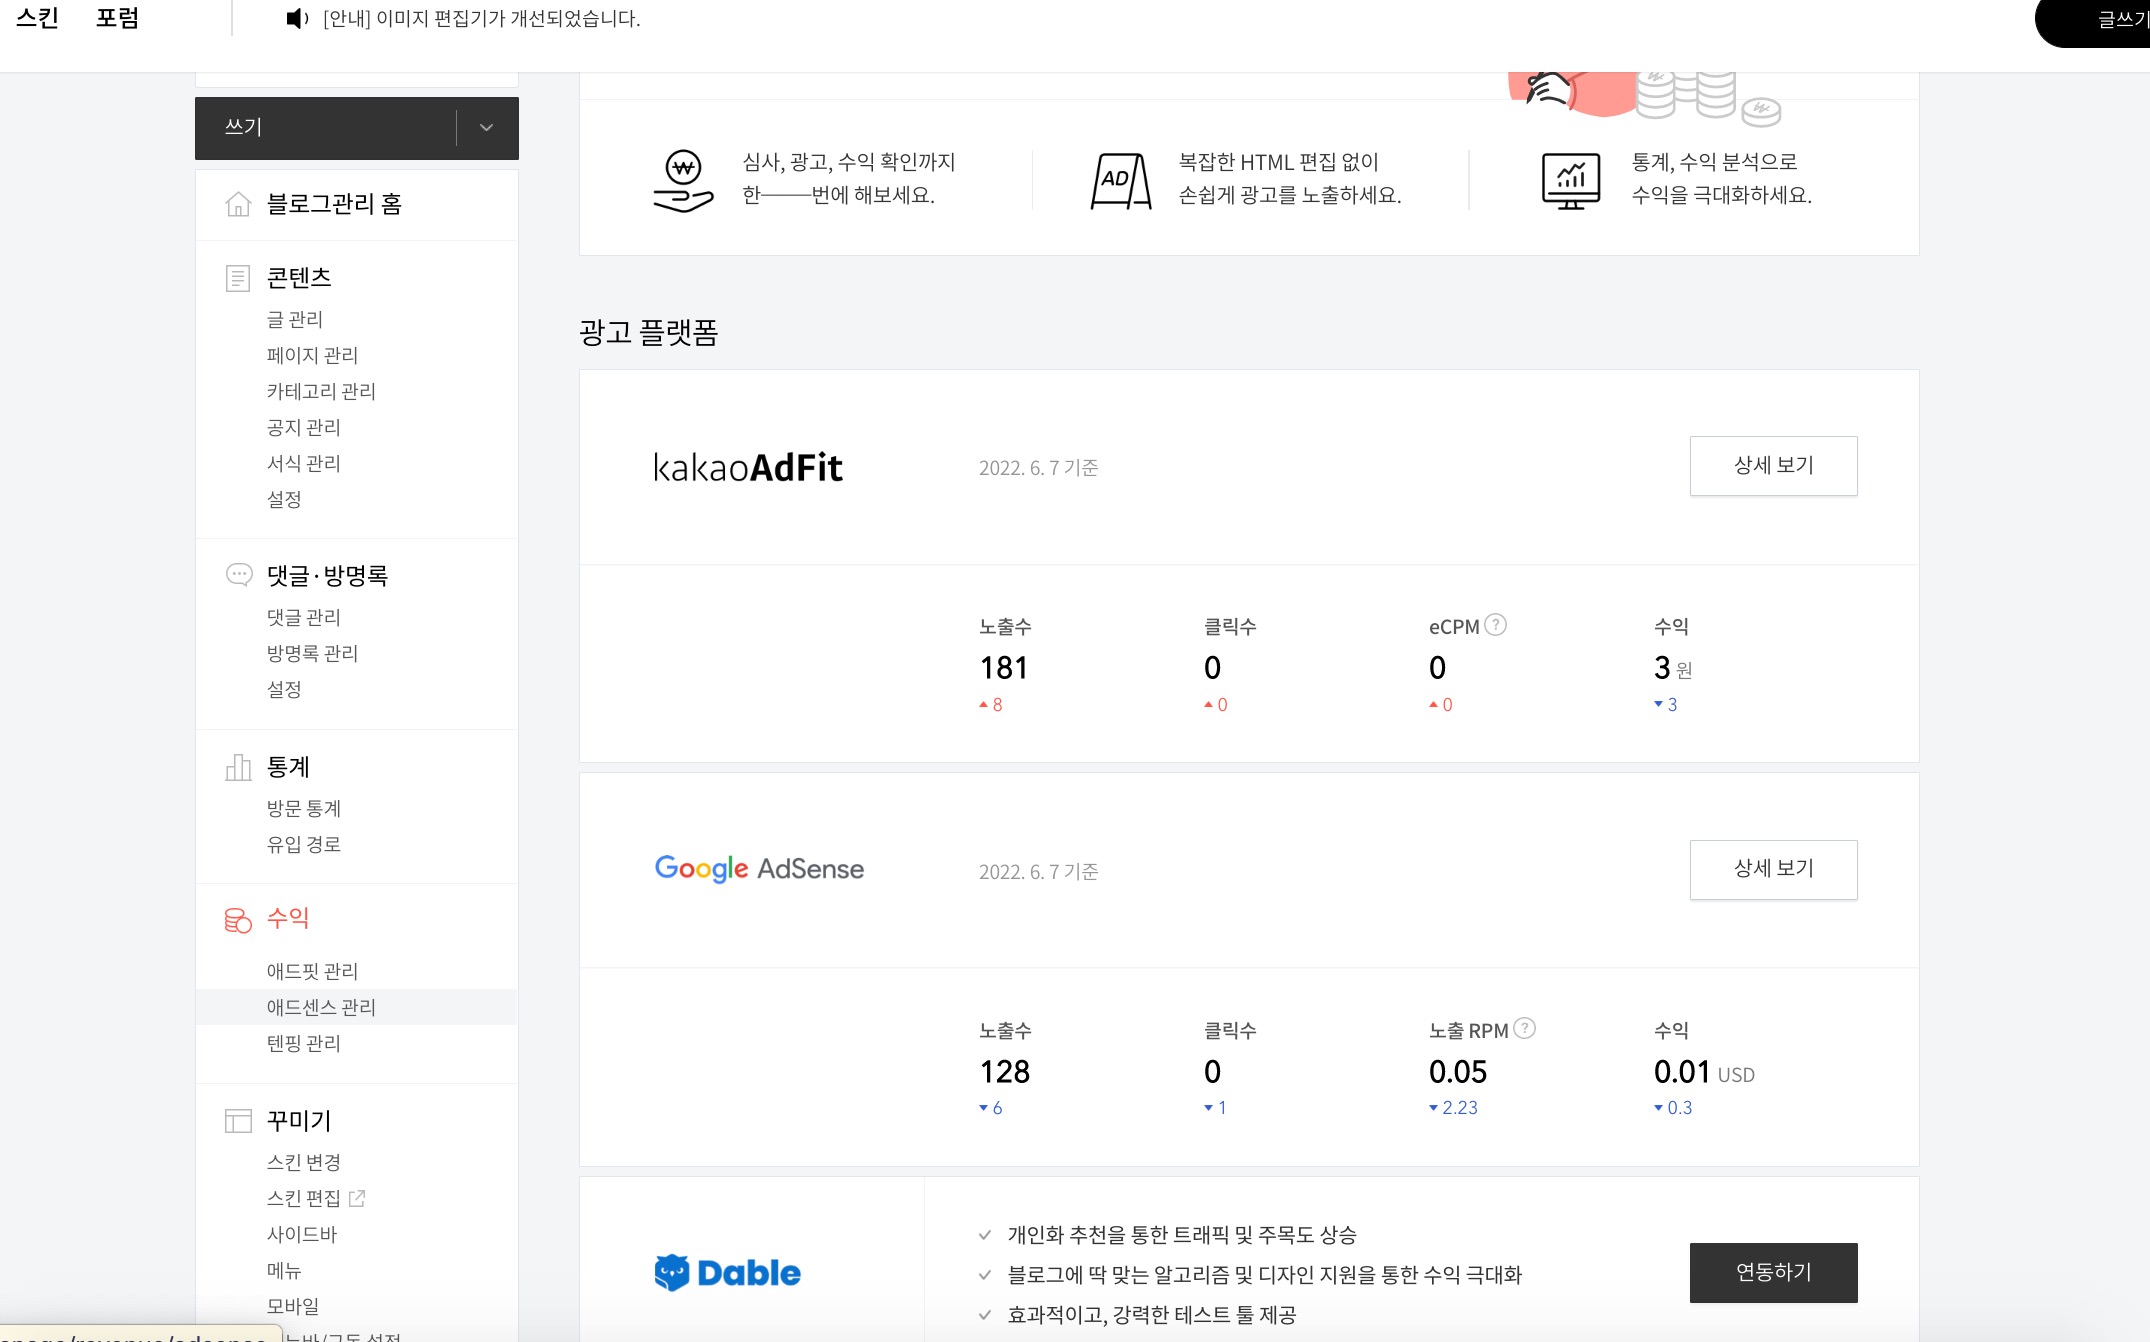Open 방명록 관리 in sidebar
2150x1342 pixels.
(x=312, y=653)
